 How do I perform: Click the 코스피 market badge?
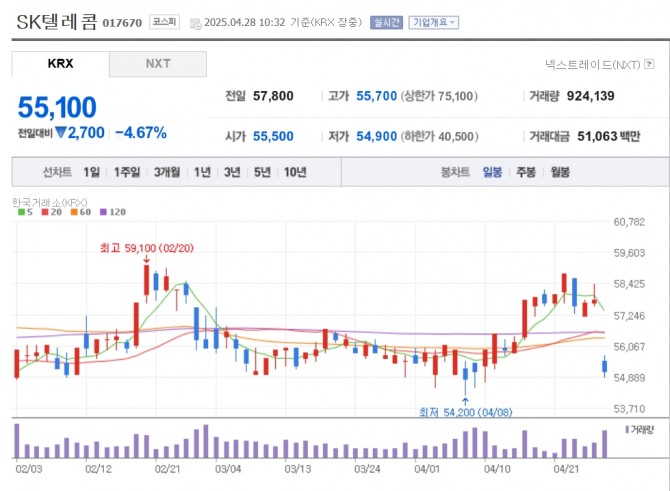click(163, 21)
